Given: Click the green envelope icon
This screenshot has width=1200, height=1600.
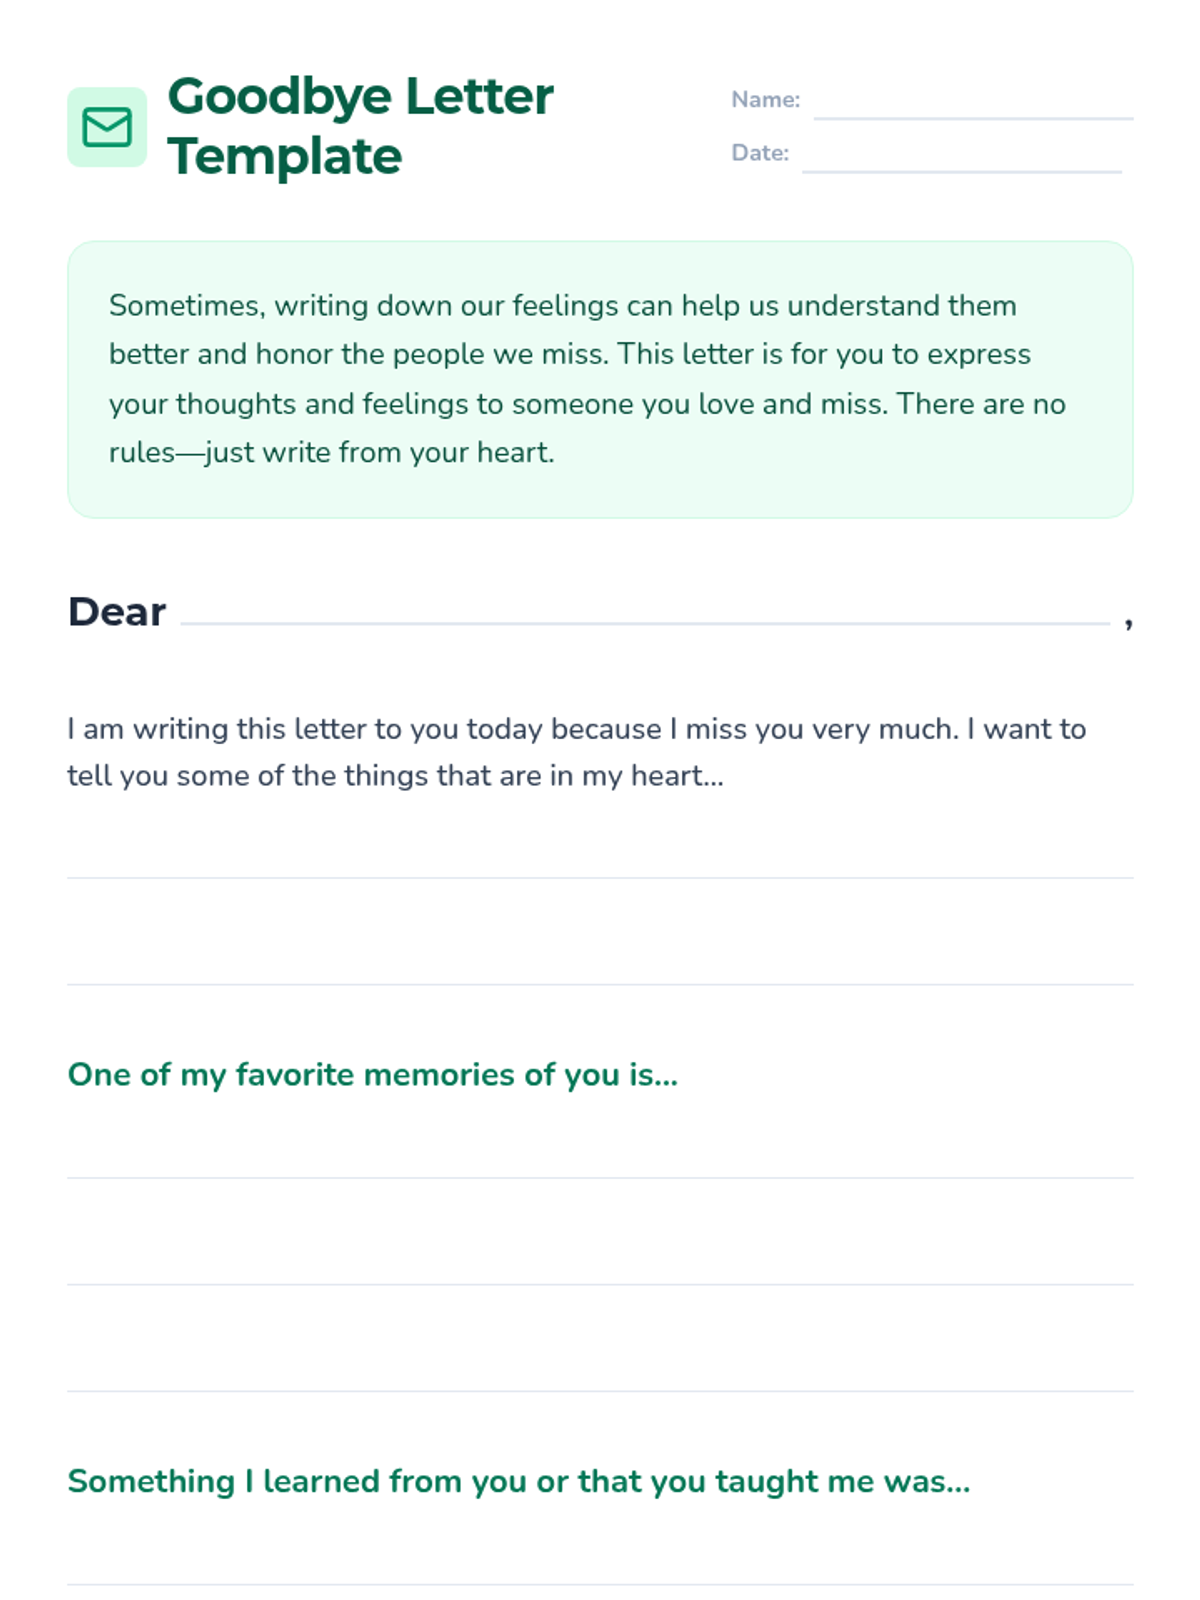Looking at the screenshot, I should click(107, 127).
